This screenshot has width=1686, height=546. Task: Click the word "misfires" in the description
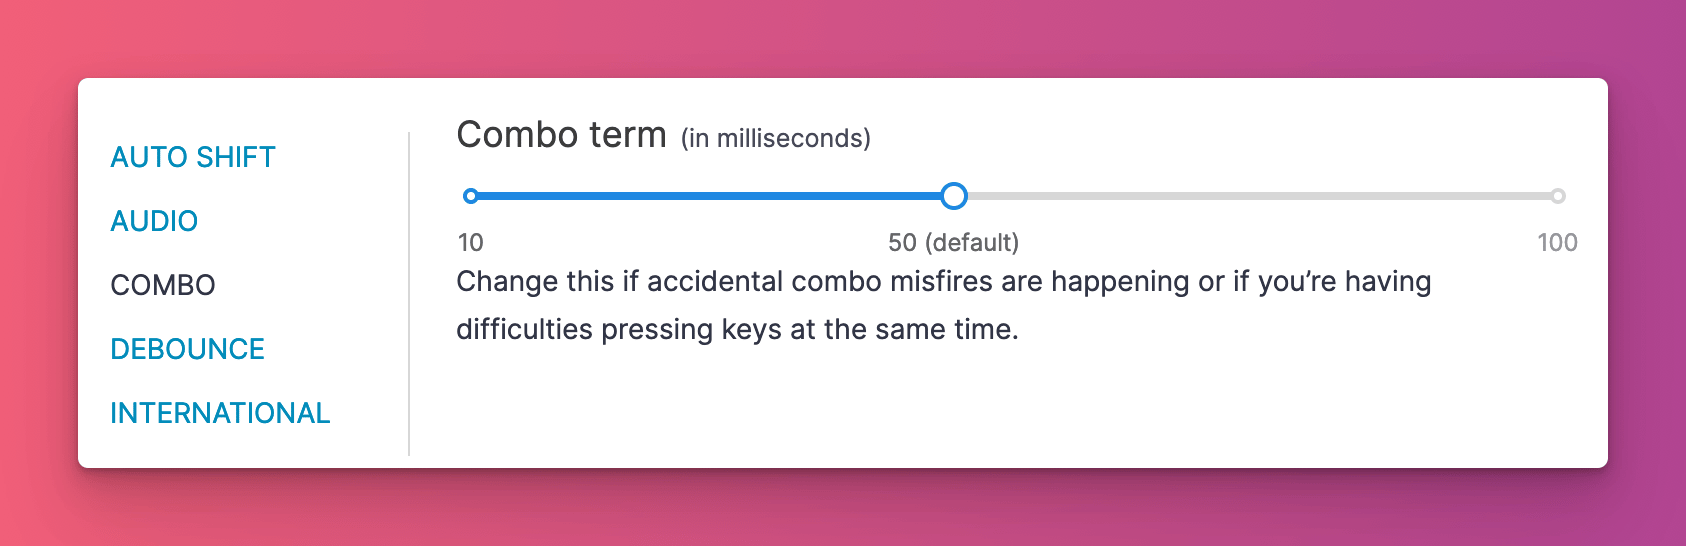point(941,282)
